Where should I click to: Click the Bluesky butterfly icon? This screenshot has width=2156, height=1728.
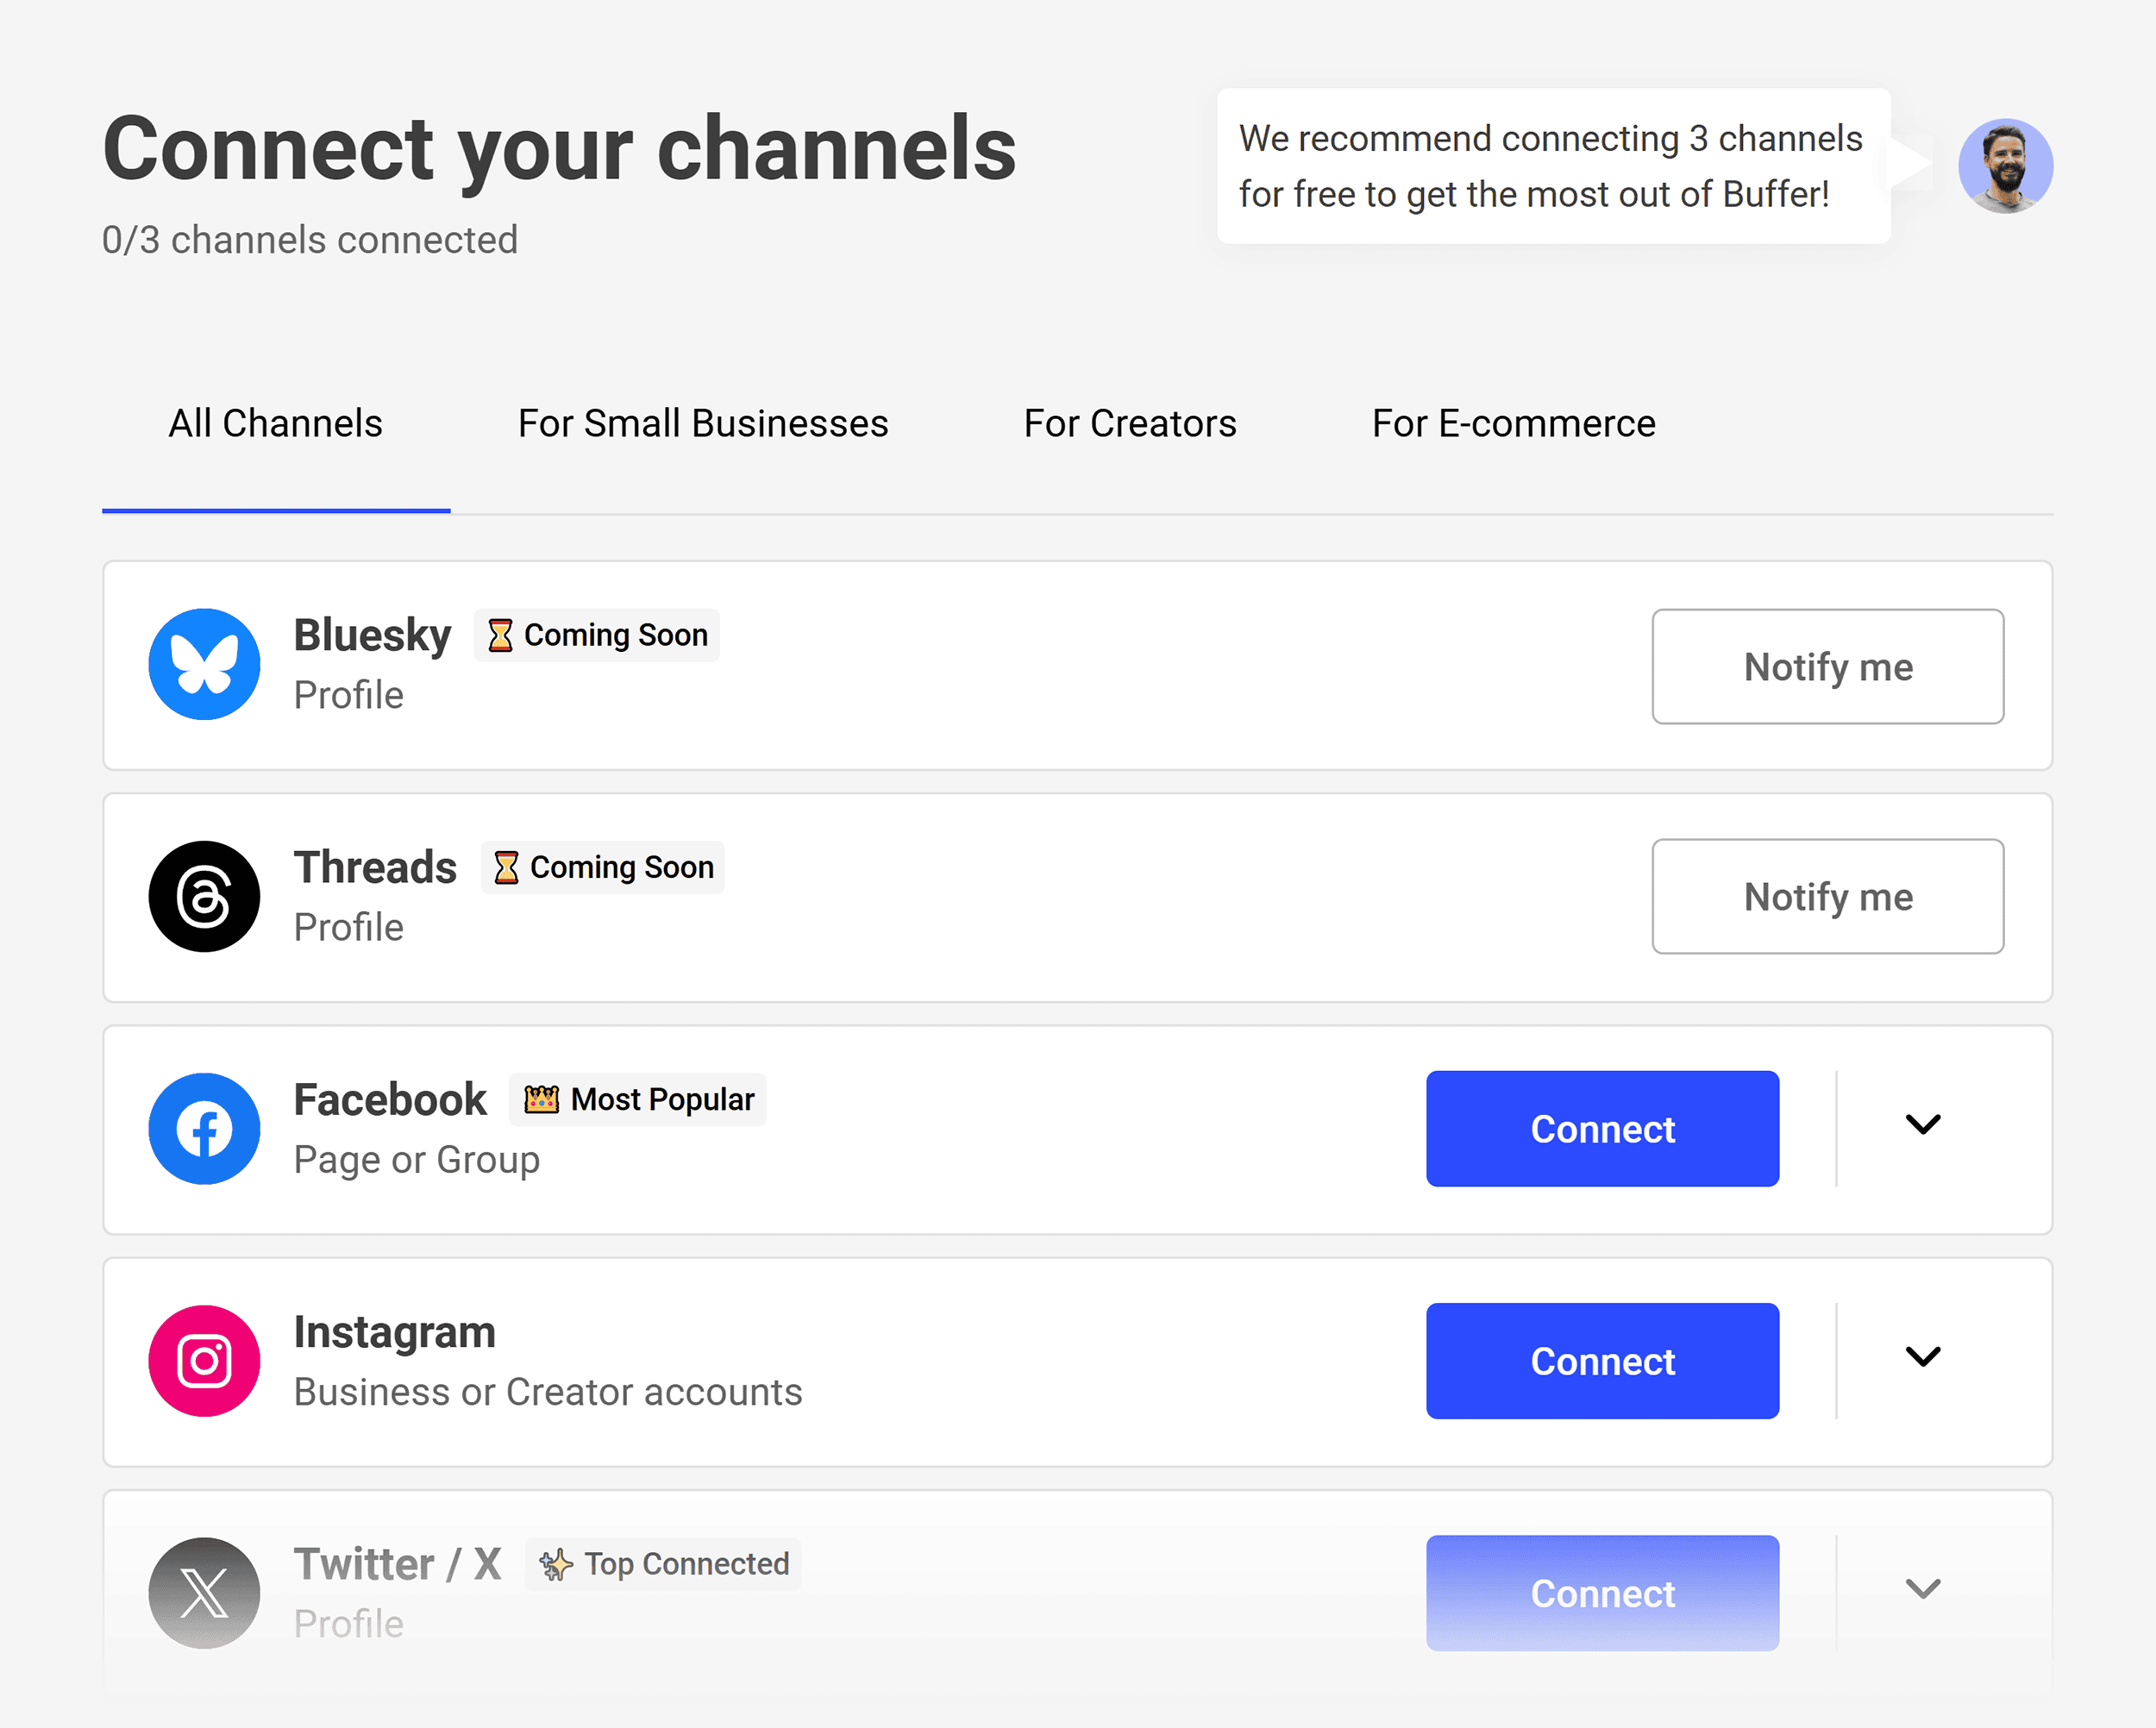click(204, 664)
